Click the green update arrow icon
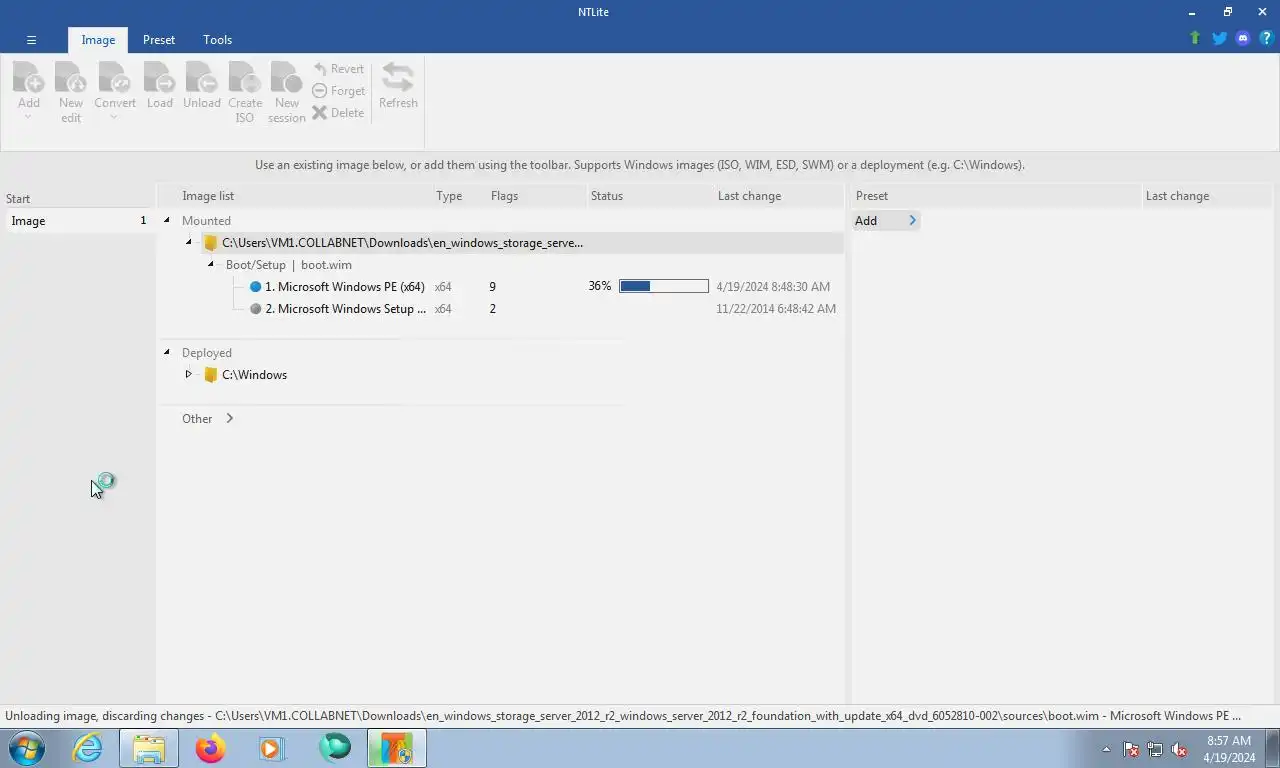Screen dimensions: 1280x768 click(x=1194, y=38)
